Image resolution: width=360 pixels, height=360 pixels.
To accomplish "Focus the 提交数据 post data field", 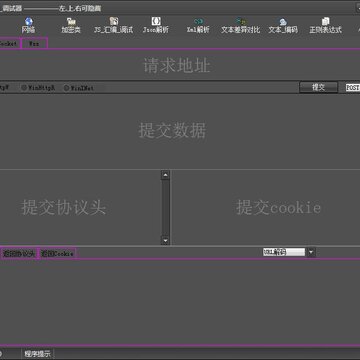I will point(180,131).
